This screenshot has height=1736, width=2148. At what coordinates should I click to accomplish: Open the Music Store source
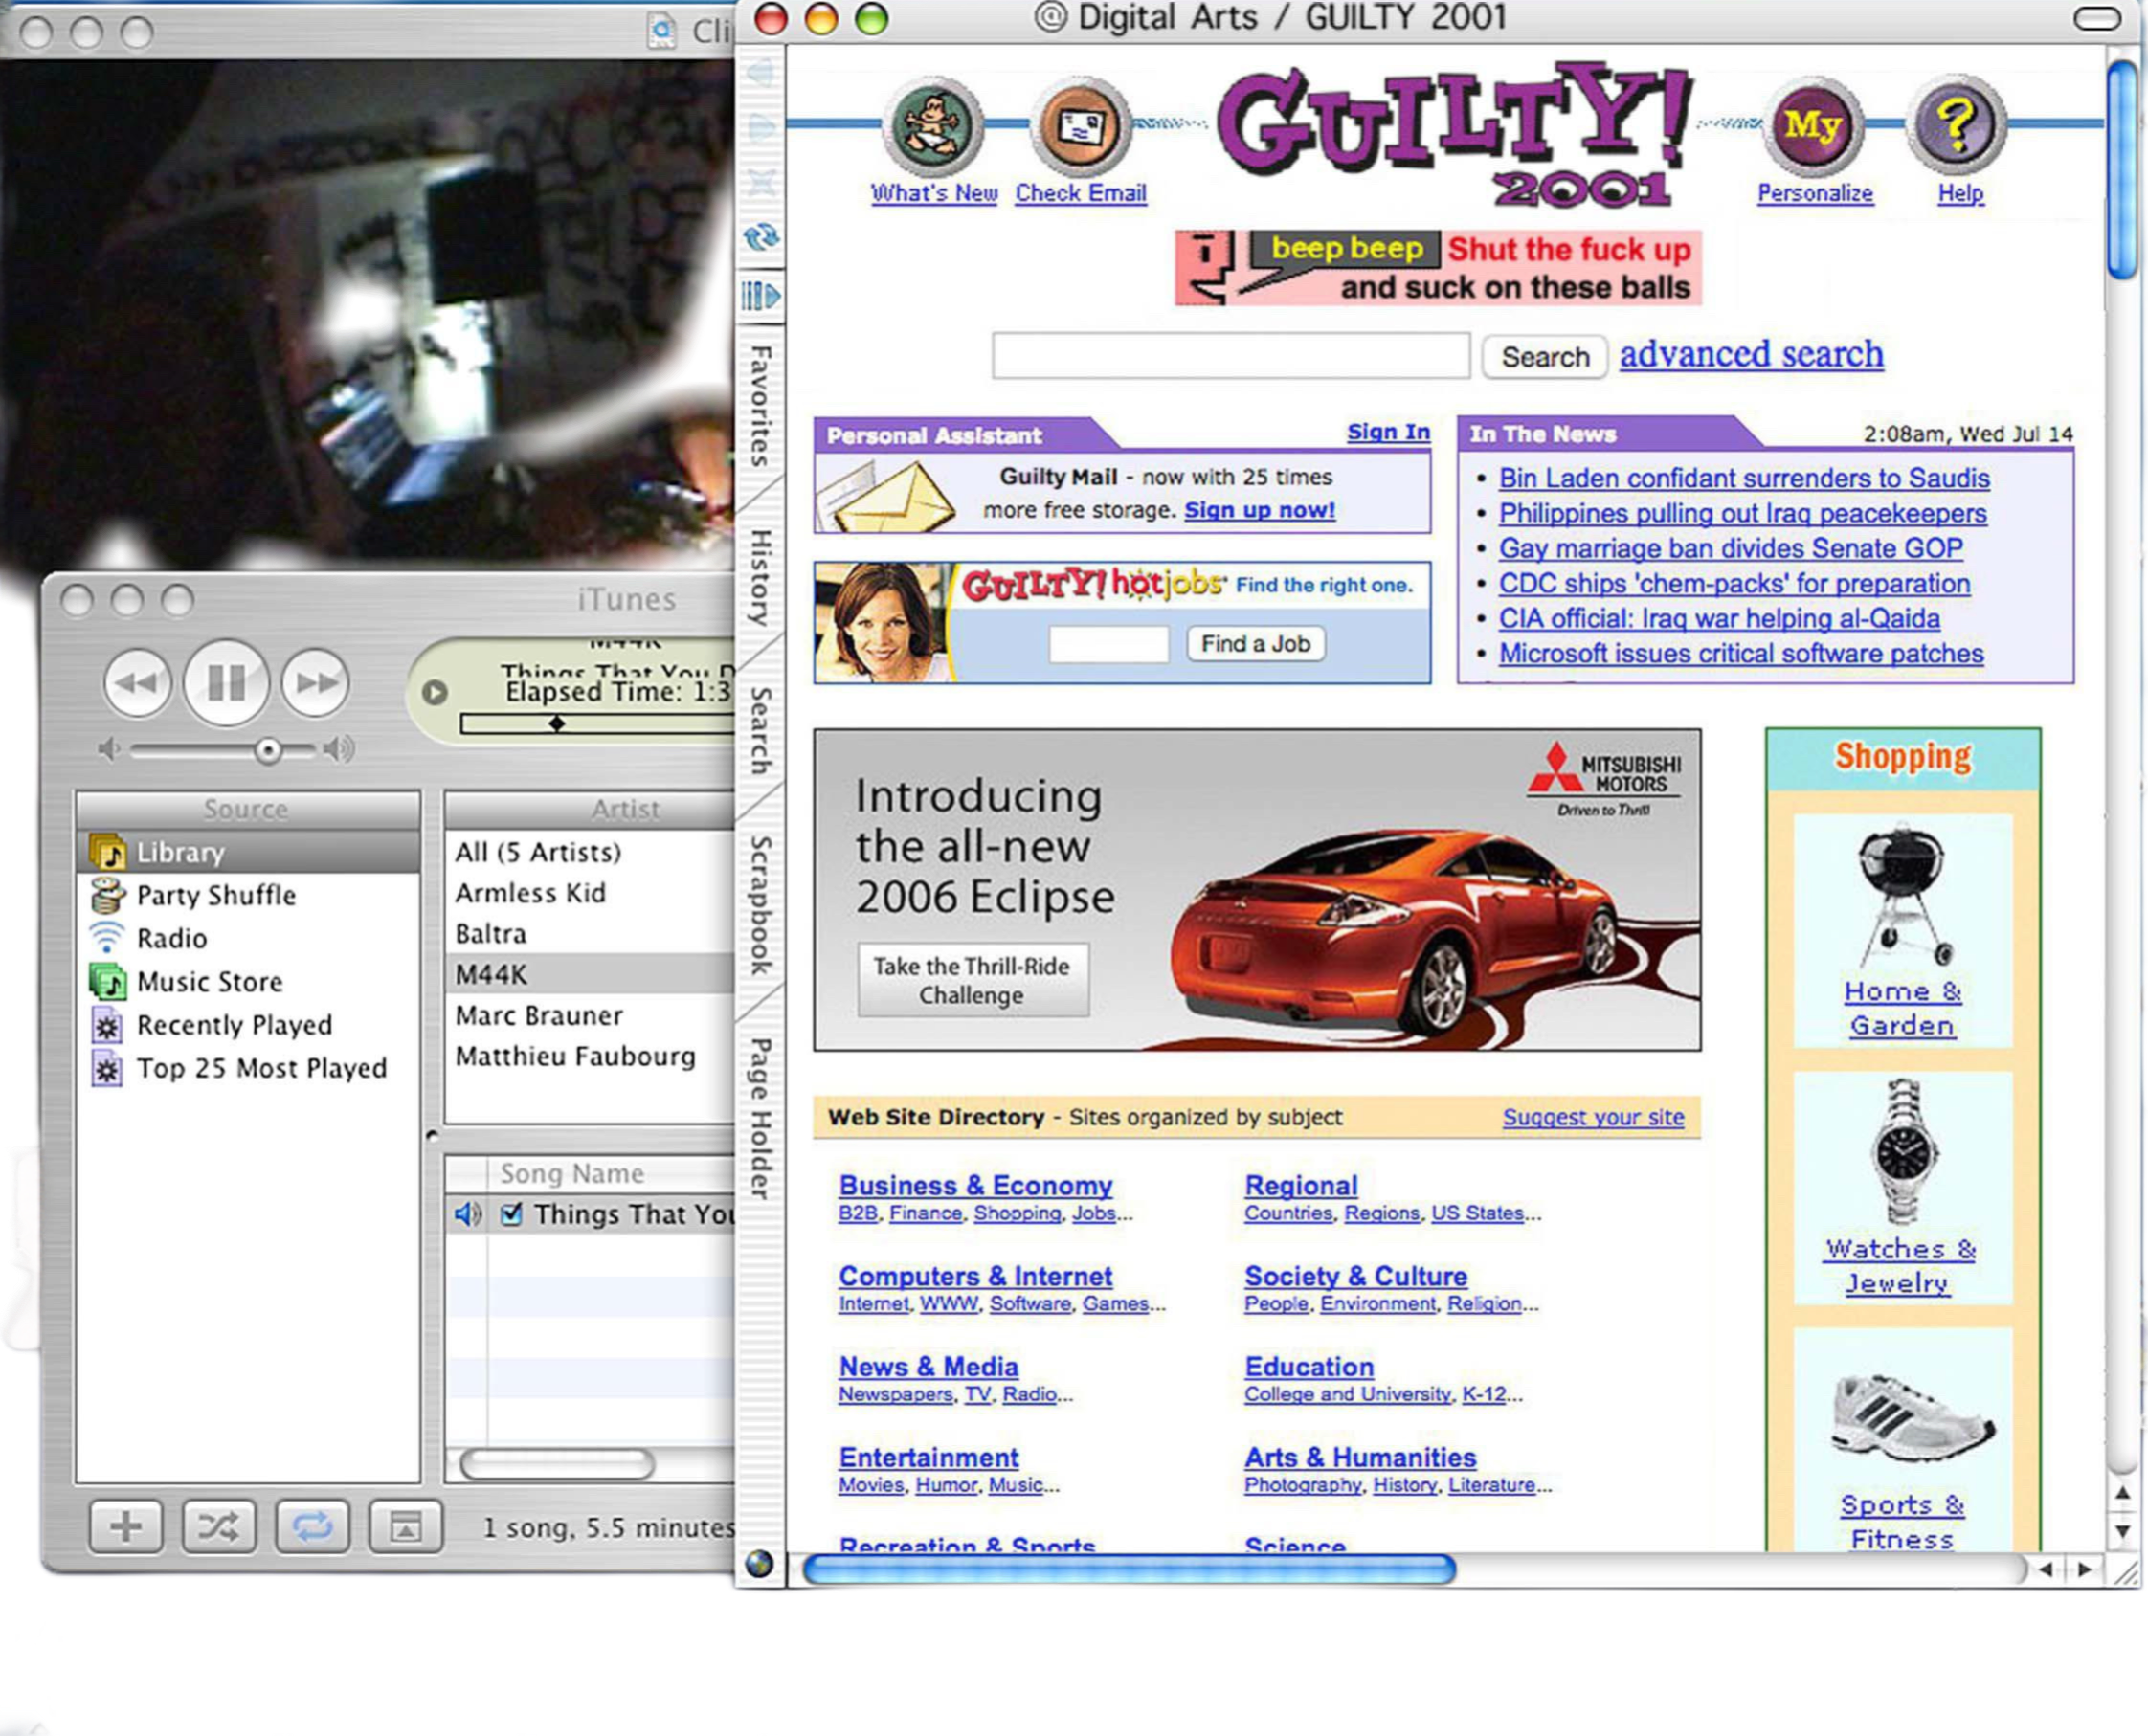[248, 981]
